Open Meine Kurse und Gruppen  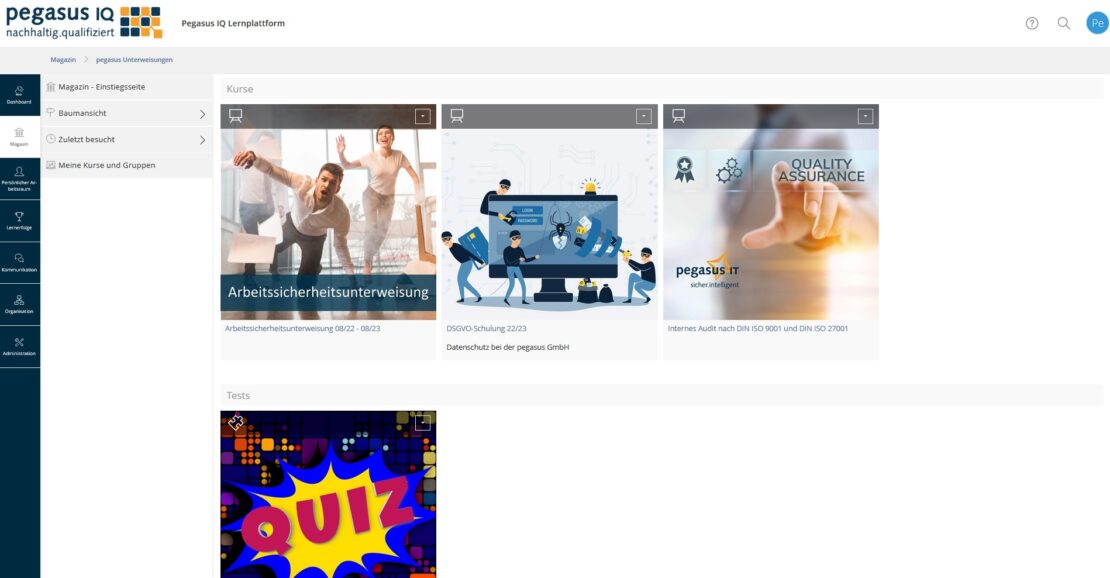coord(106,165)
